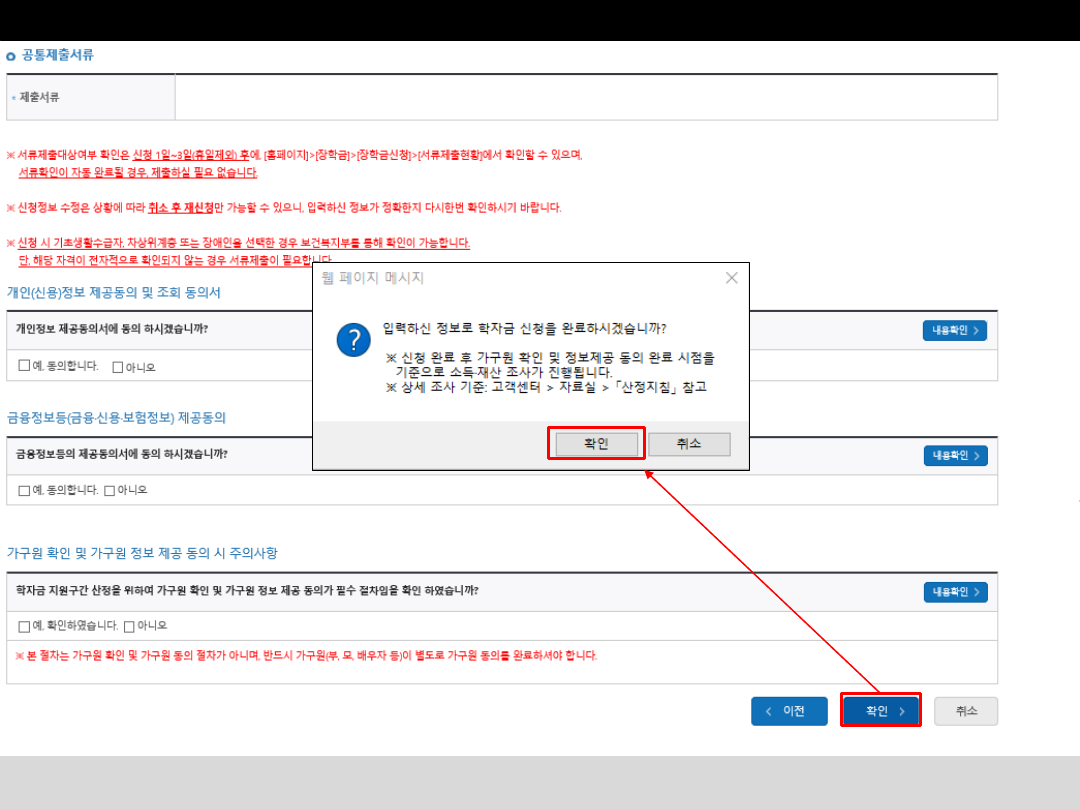Click underlined '취소 후 재신청' text
The width and height of the screenshot is (1080, 810).
(x=180, y=208)
